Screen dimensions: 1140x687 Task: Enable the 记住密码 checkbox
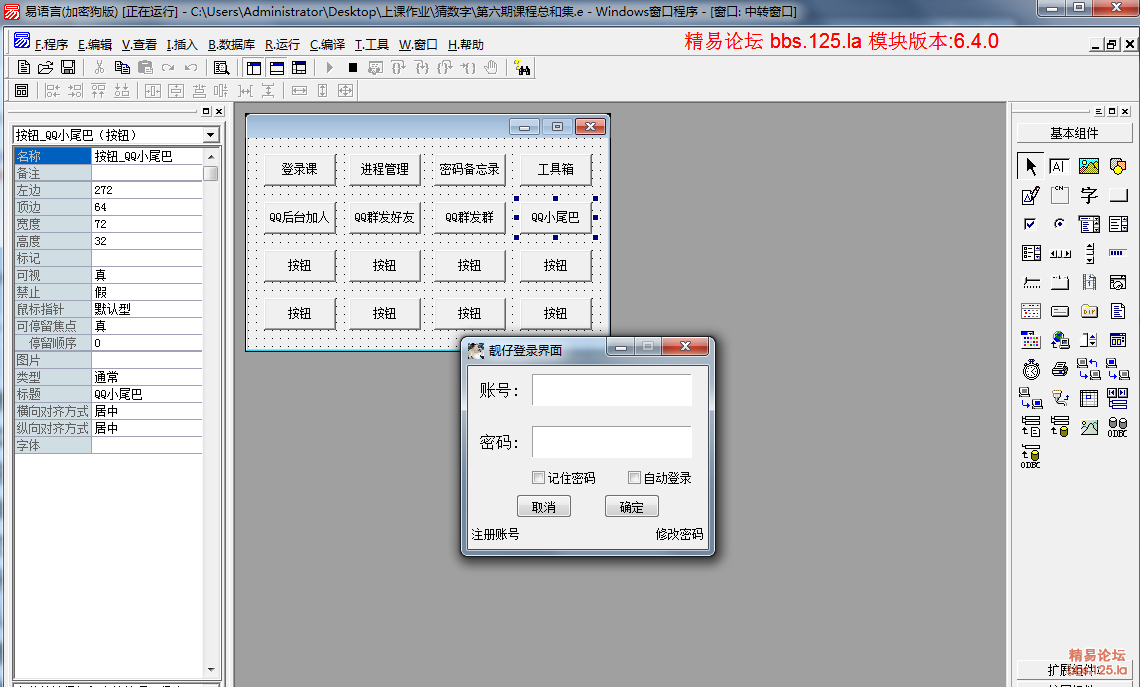tap(539, 478)
